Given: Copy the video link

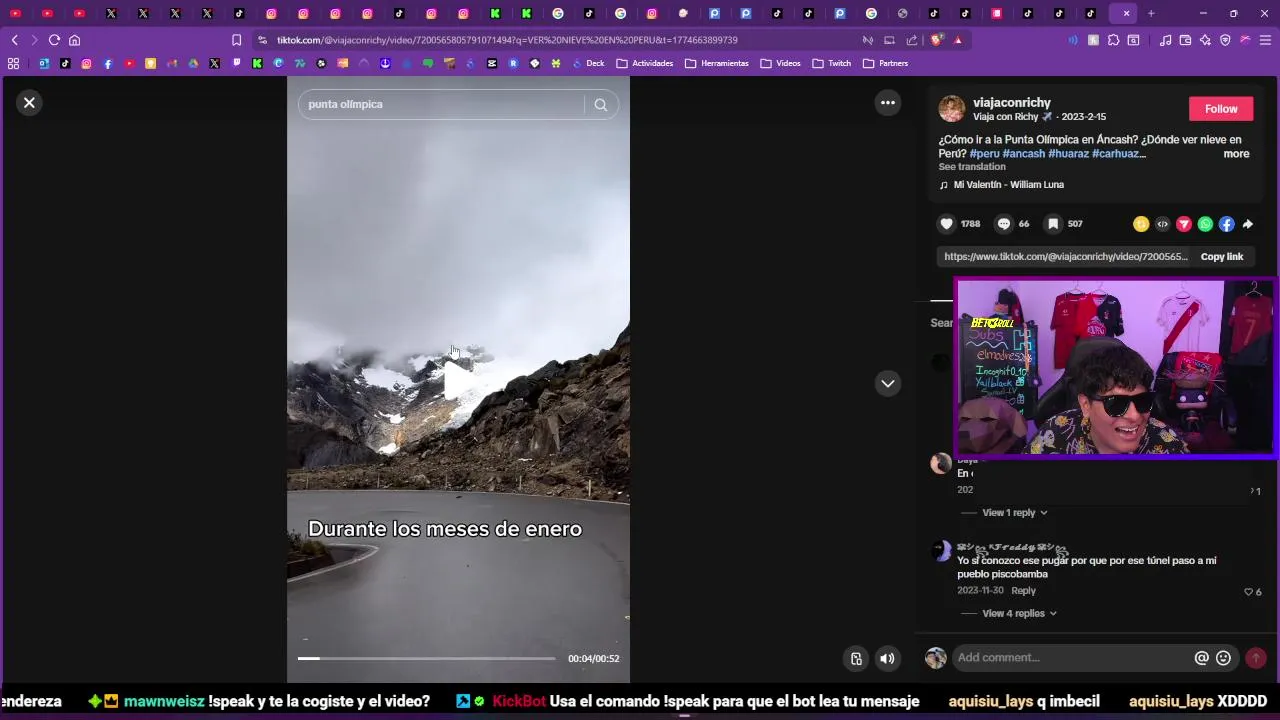Looking at the screenshot, I should (x=1221, y=257).
